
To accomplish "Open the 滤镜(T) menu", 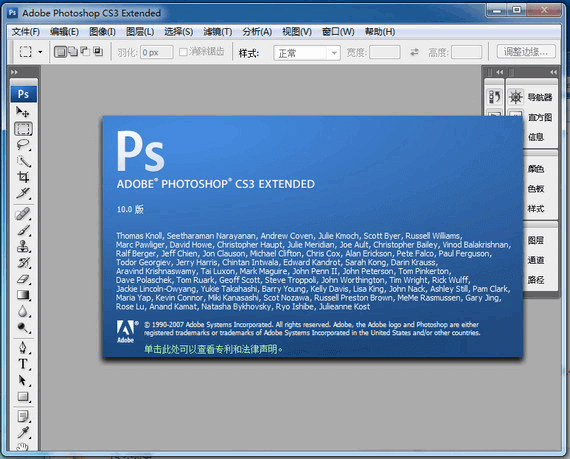I will (217, 32).
